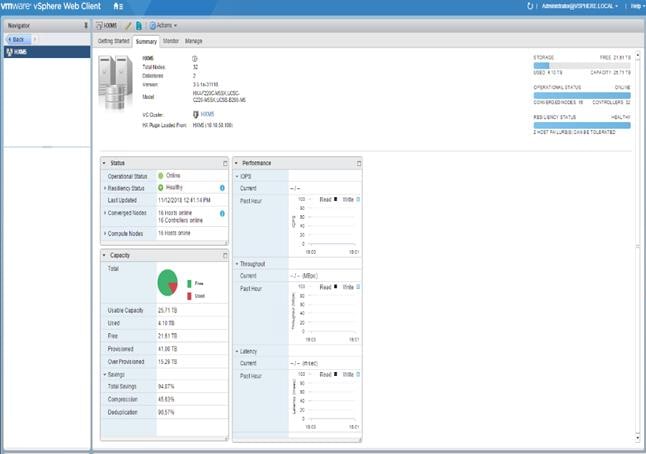Screen dimensions: 646x454
Task: Expand the Resiliency Status row
Action: tap(105, 188)
